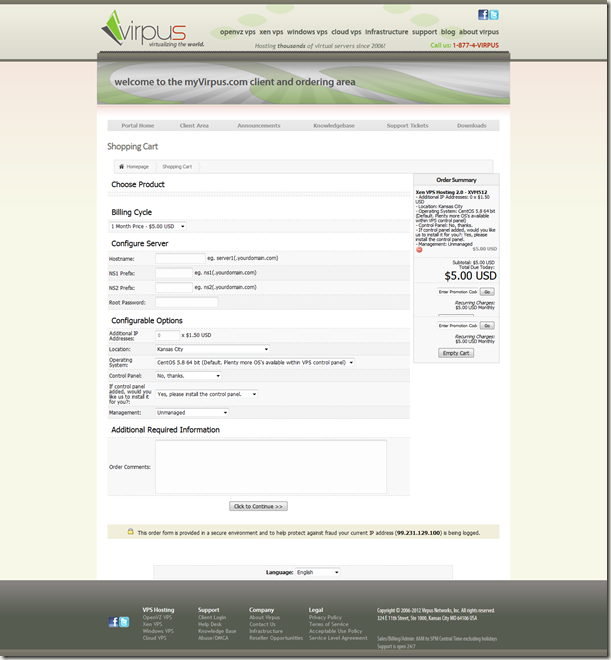Click the Virpus logo
Screen dimensions: 611x660
coord(152,29)
